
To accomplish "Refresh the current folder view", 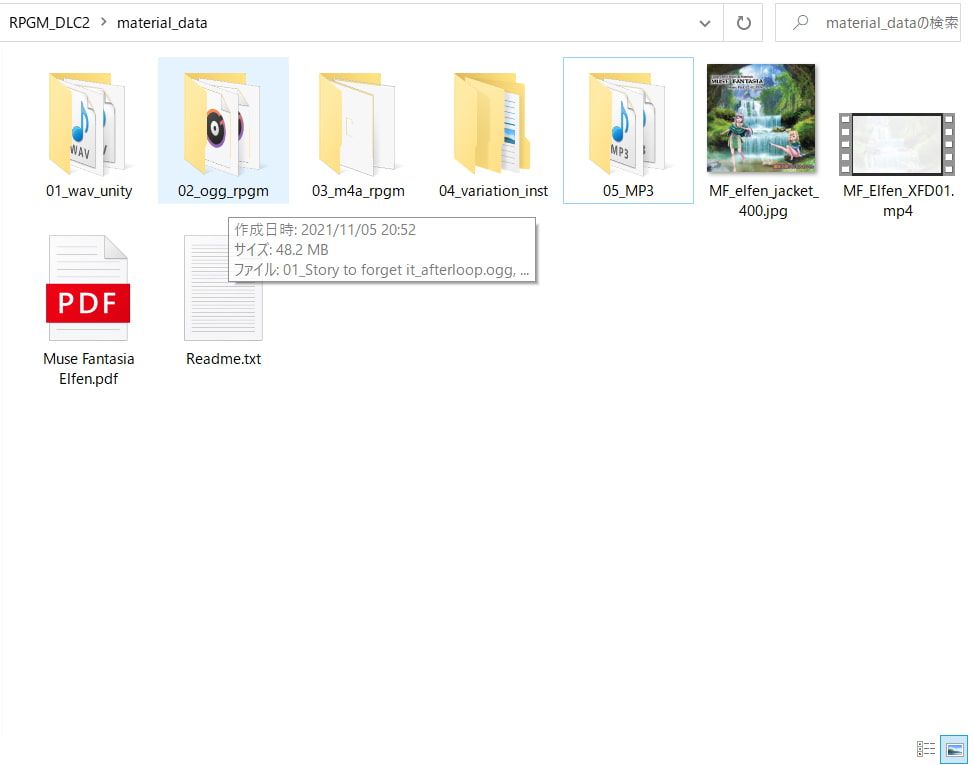I will [743, 23].
